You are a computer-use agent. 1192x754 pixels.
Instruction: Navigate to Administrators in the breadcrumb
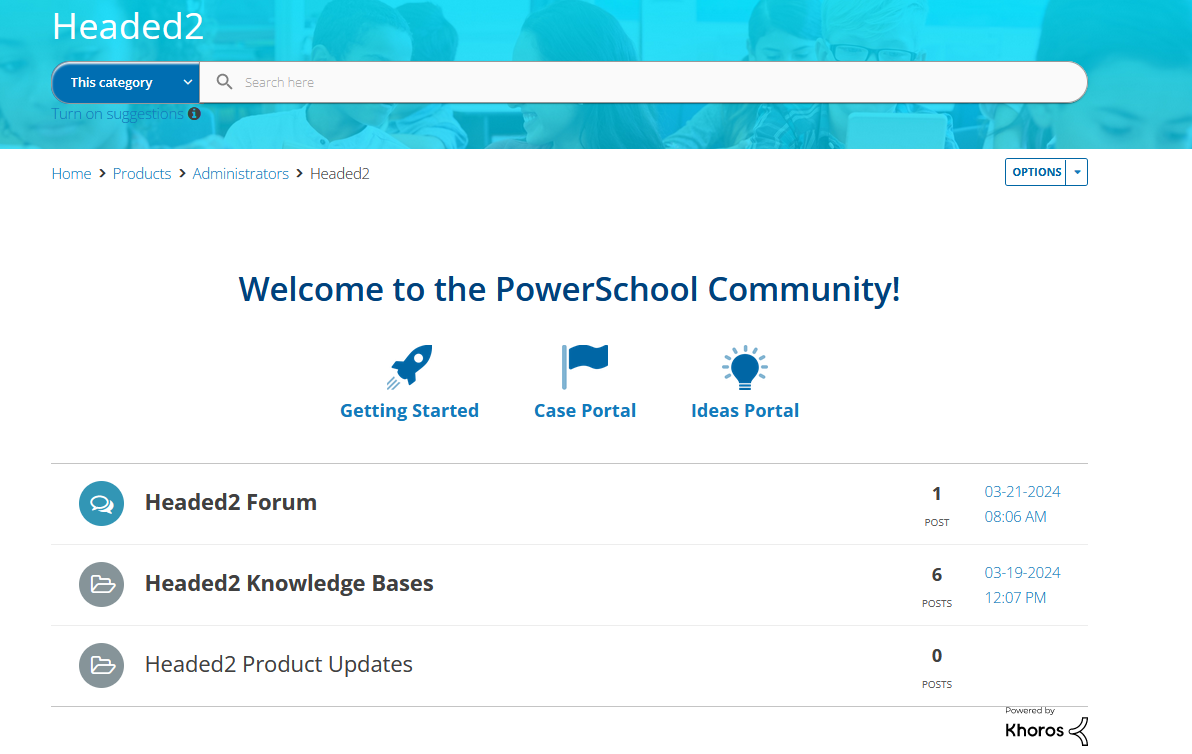coord(240,173)
